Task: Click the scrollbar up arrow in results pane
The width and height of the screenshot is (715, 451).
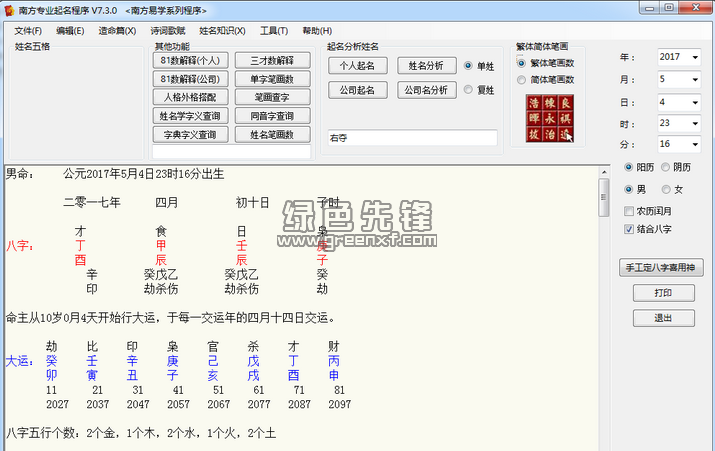Action: coord(604,172)
